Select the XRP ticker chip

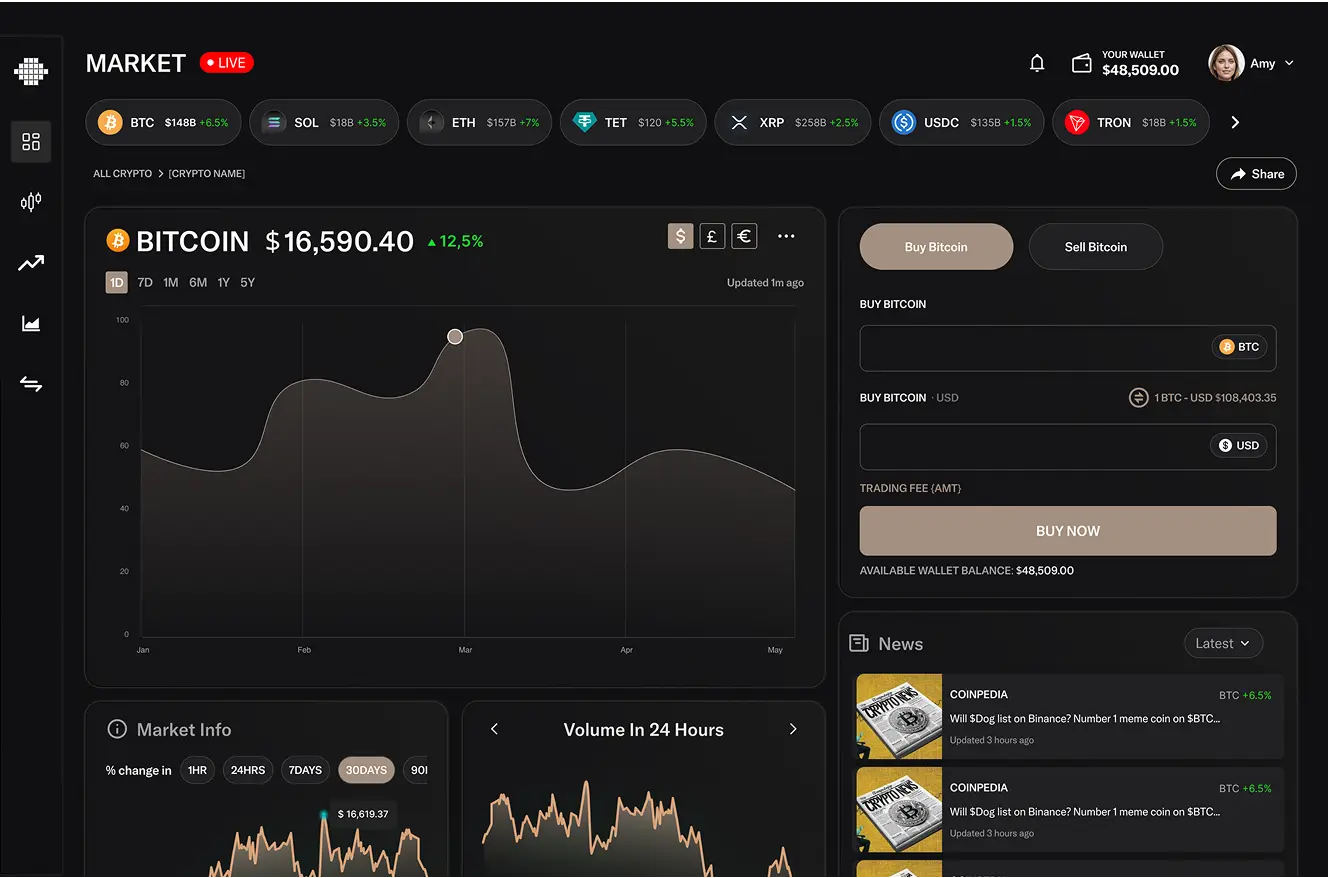(792, 122)
